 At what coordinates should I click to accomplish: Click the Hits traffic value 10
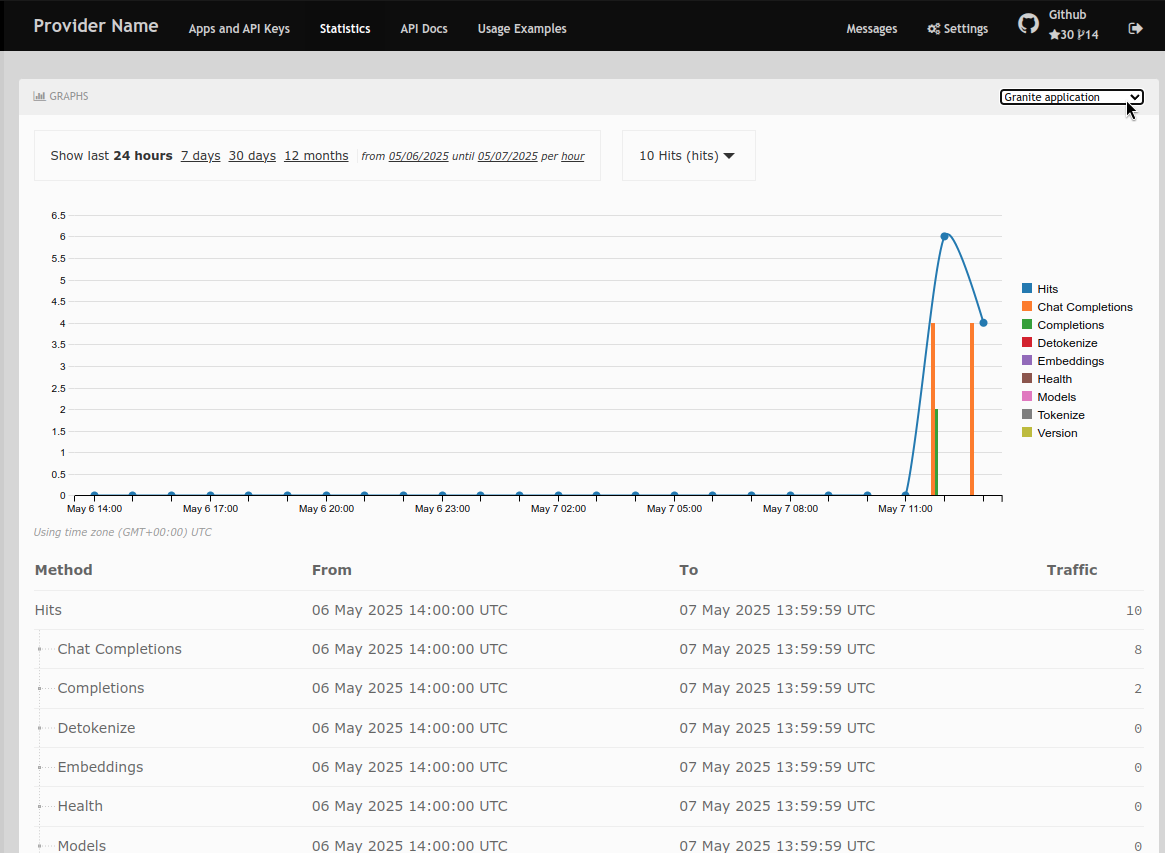point(1133,610)
